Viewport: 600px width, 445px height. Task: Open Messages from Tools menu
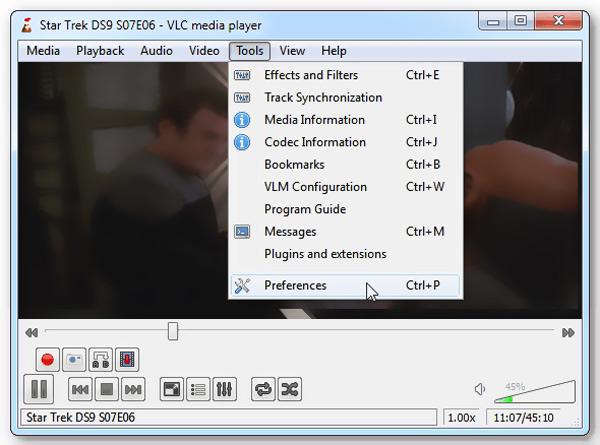(346, 231)
